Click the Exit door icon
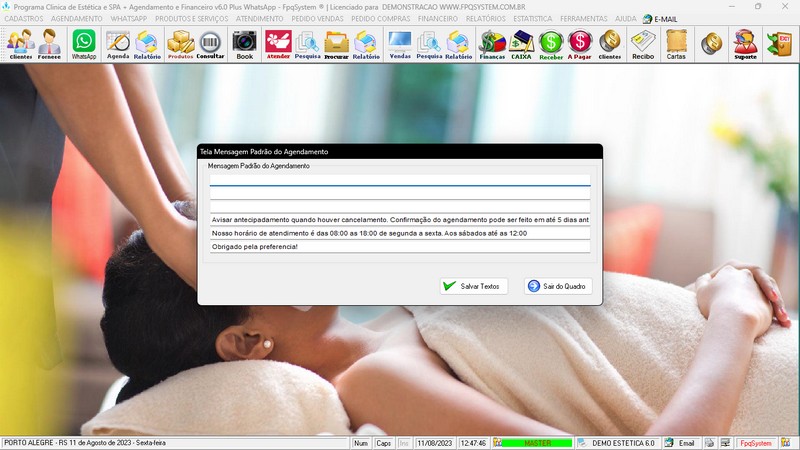The width and height of the screenshot is (800, 450). [x=779, y=44]
